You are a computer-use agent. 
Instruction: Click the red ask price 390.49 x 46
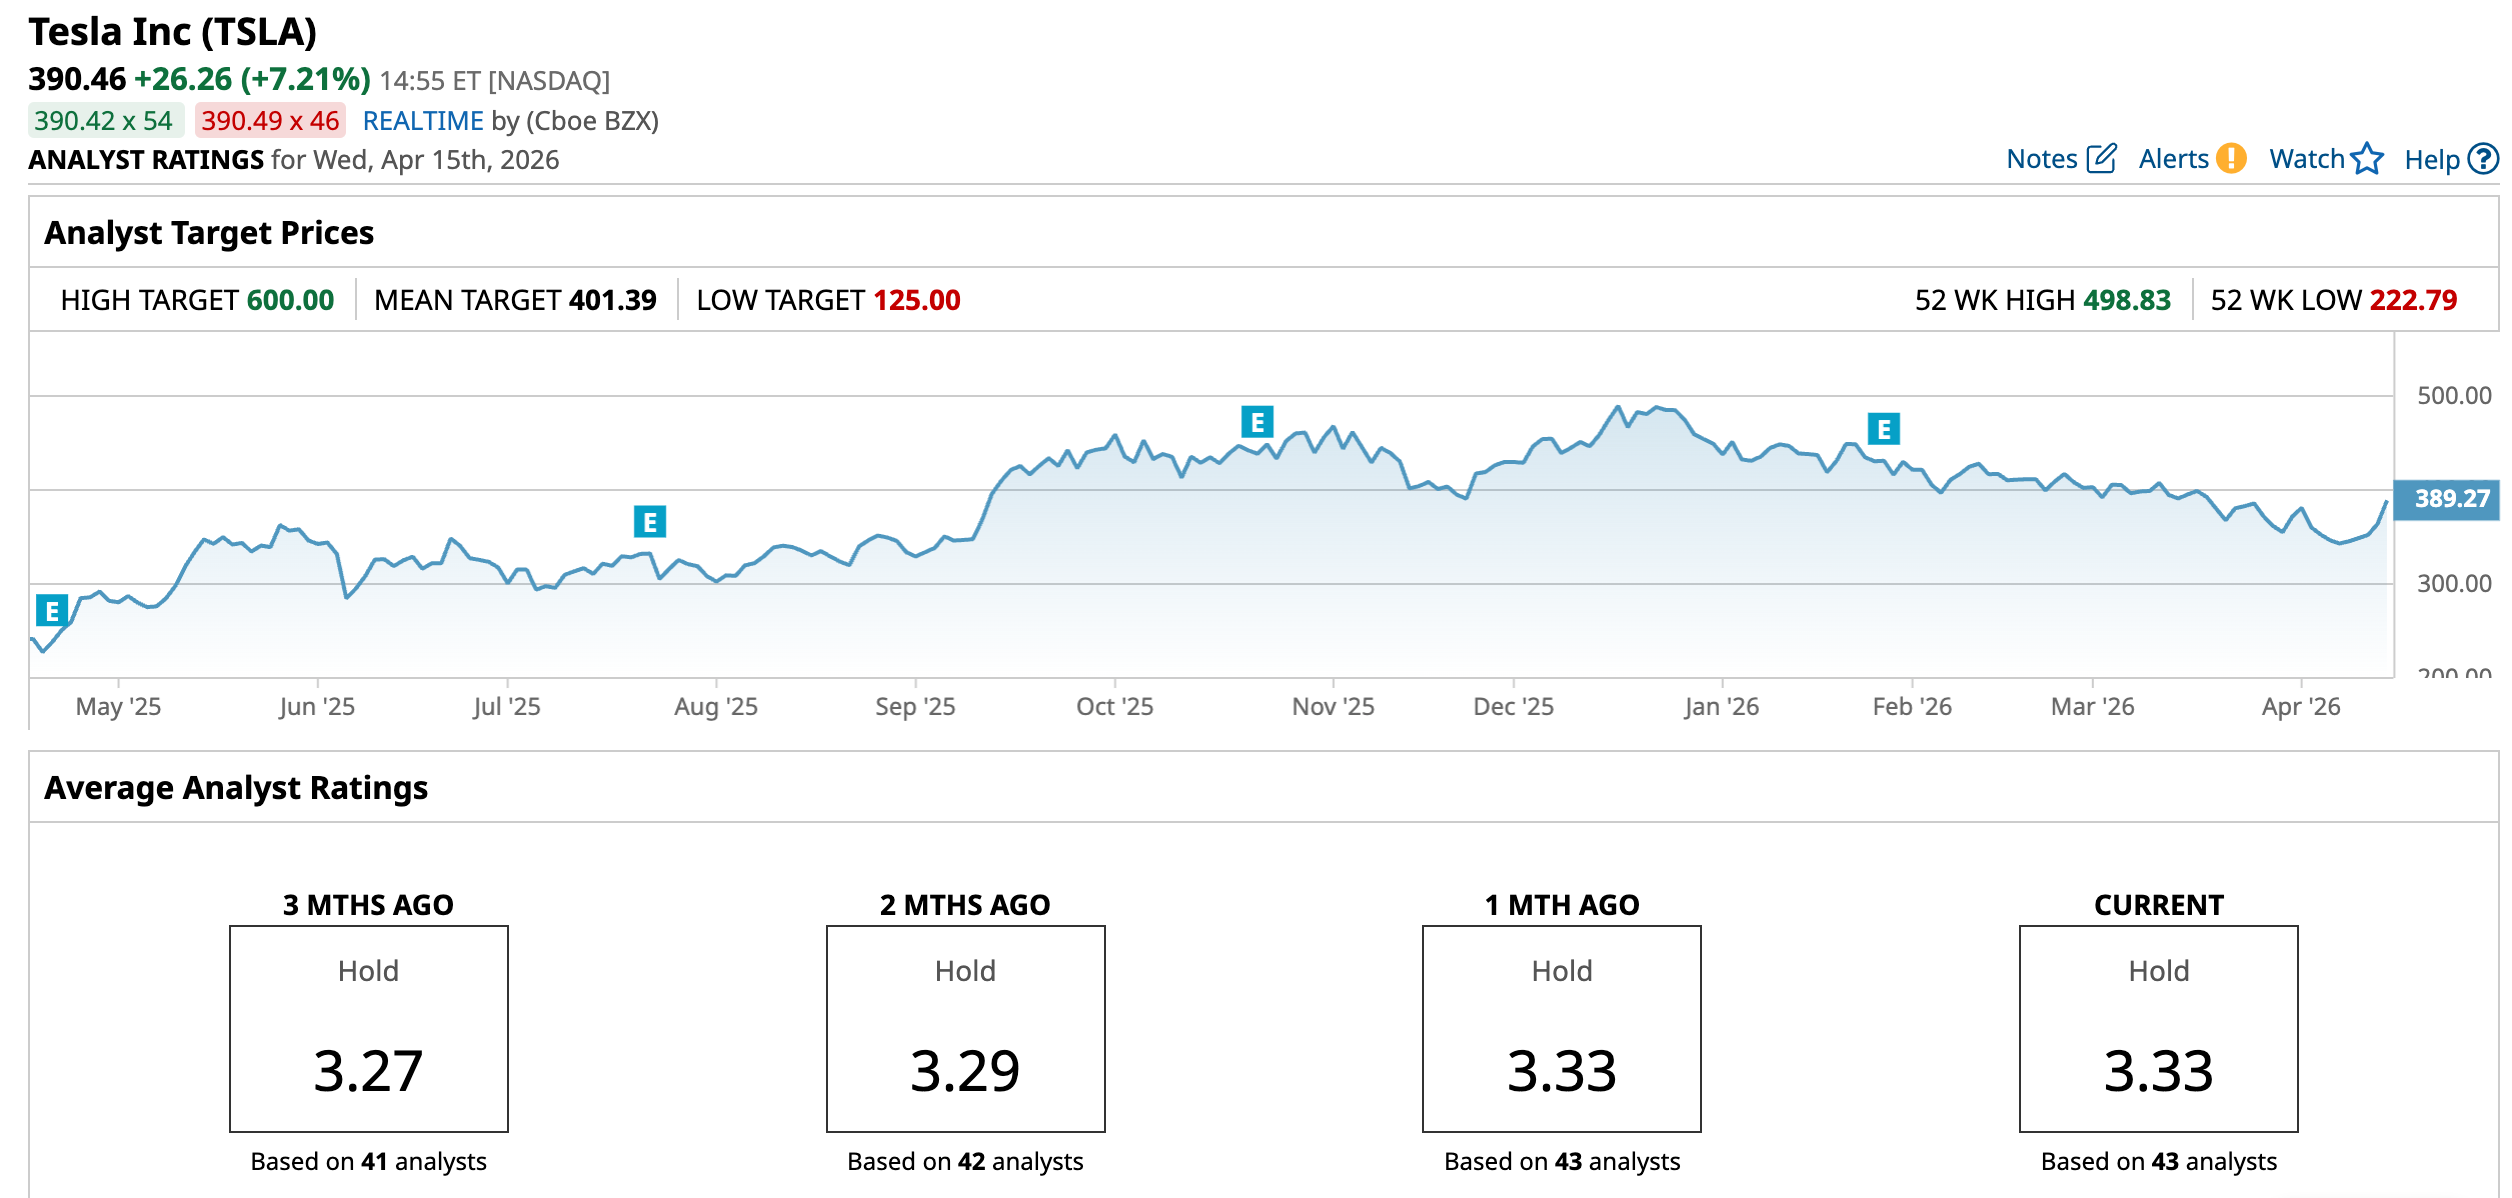270,121
